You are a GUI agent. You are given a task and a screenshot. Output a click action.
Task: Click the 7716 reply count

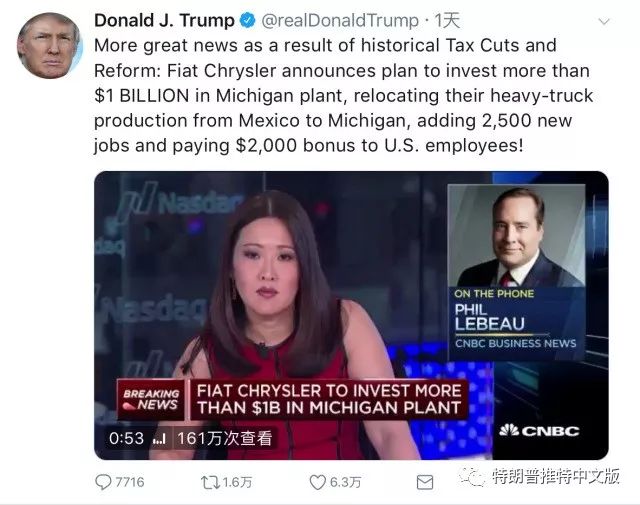[x=130, y=483]
